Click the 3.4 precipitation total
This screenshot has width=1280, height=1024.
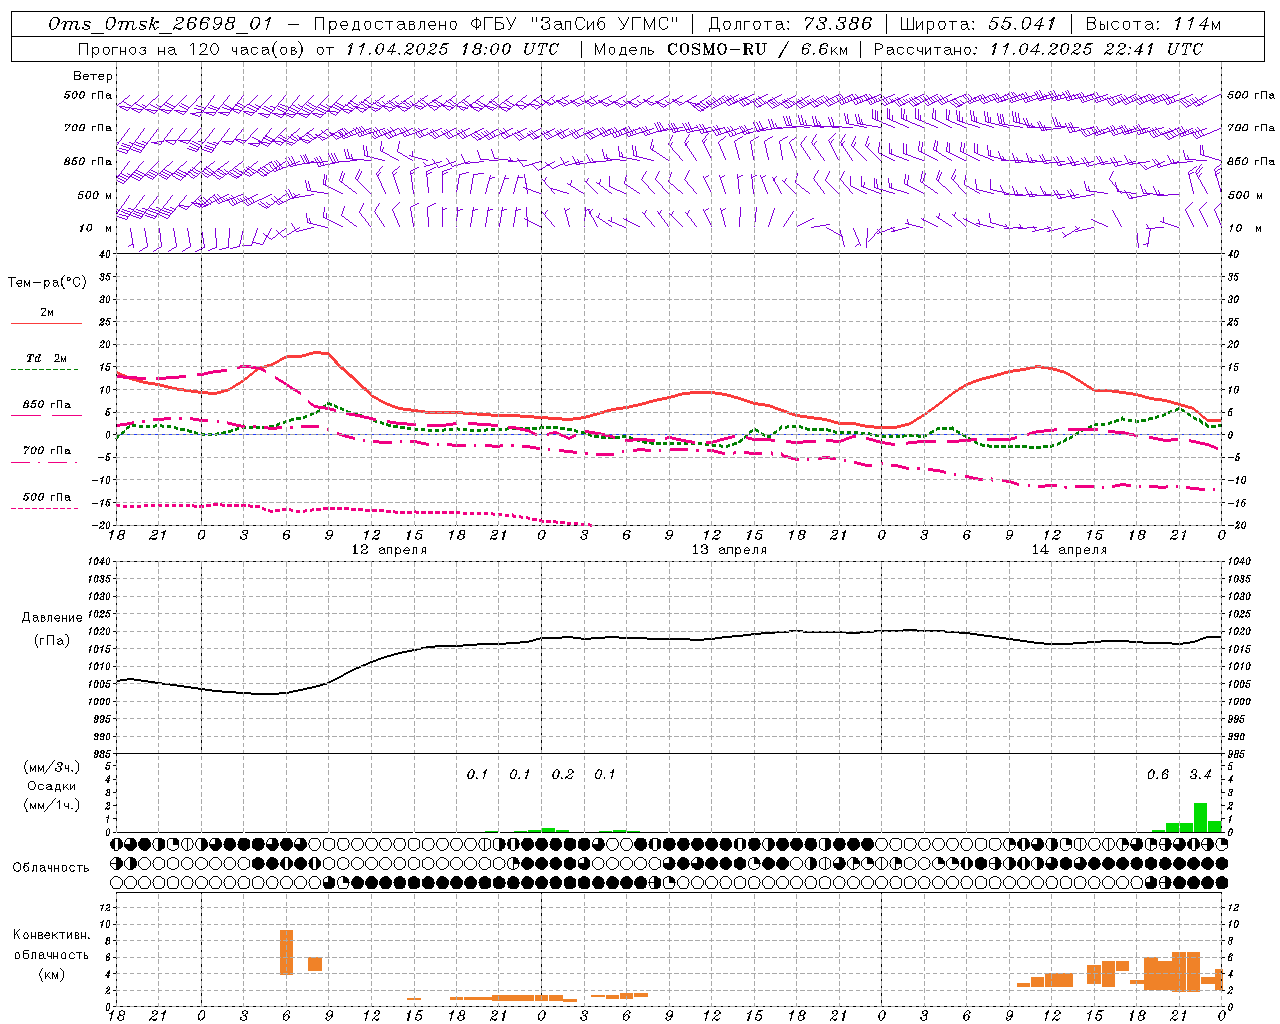1200,775
